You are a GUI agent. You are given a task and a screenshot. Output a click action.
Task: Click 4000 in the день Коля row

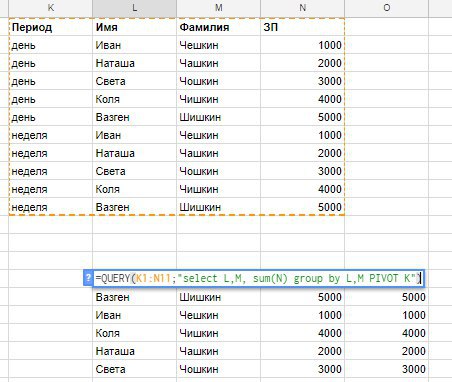point(303,99)
